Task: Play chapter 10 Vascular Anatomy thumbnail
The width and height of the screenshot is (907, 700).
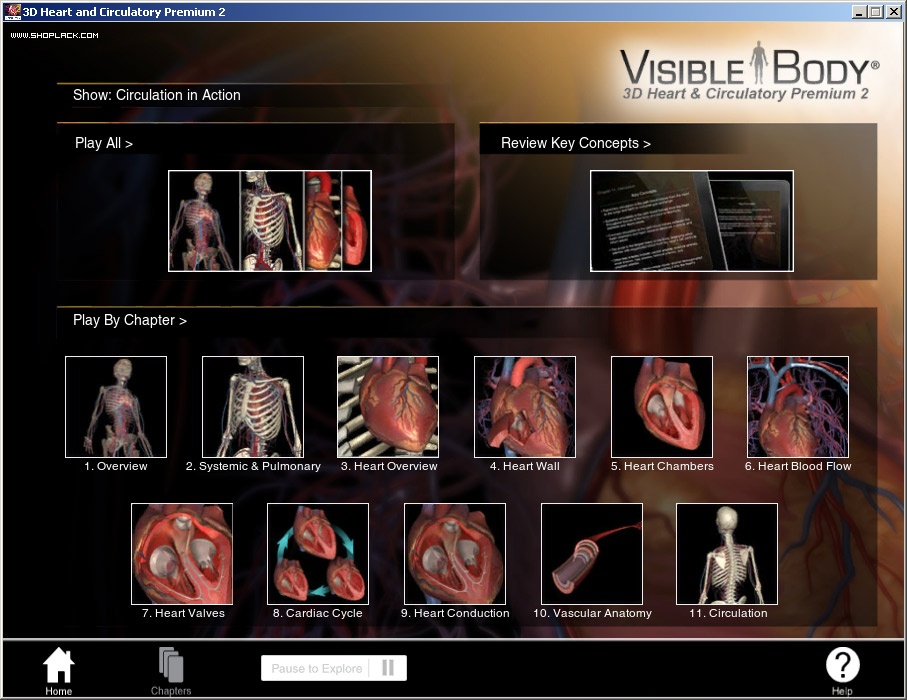Action: tap(592, 554)
